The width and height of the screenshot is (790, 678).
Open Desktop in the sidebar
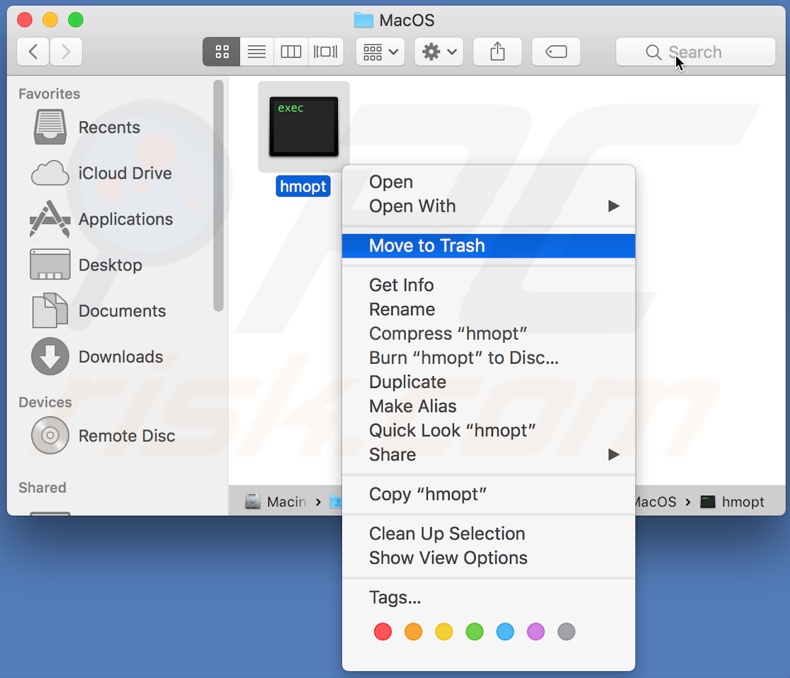(x=109, y=265)
